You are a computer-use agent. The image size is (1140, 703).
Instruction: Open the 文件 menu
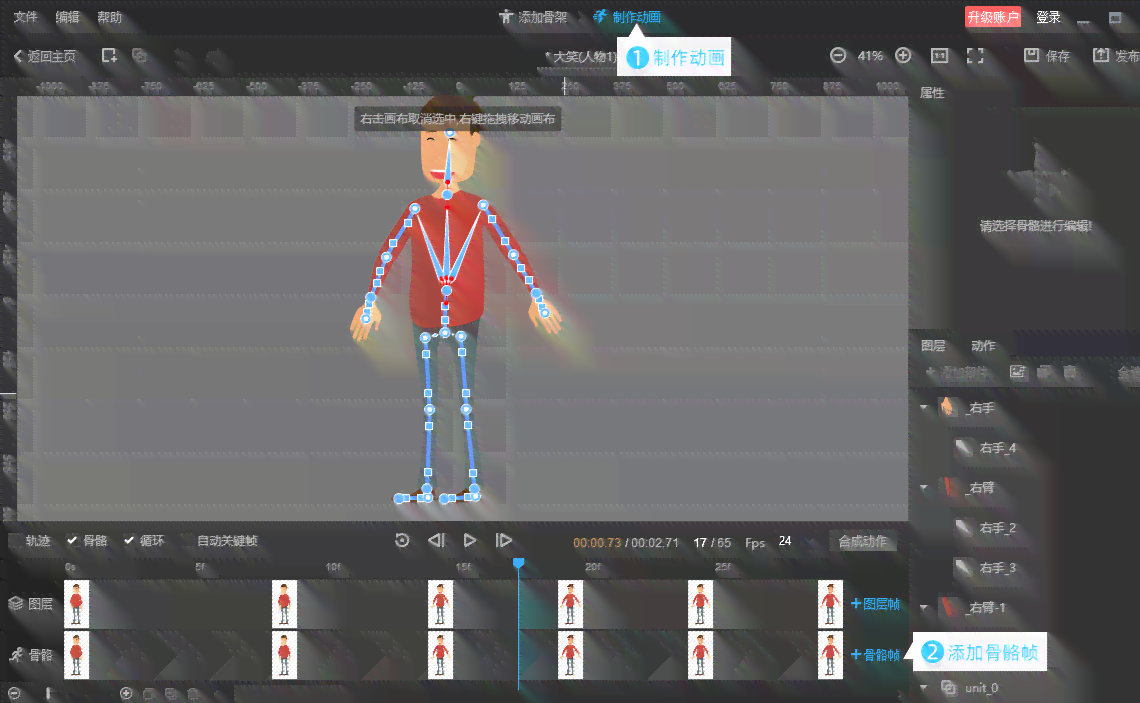click(x=25, y=17)
